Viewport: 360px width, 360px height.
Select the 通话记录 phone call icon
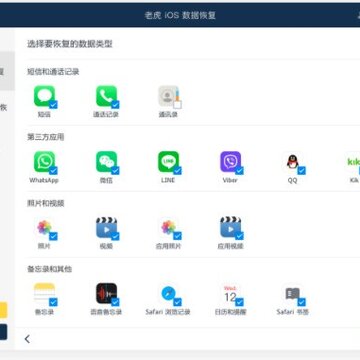pyautogui.click(x=106, y=96)
